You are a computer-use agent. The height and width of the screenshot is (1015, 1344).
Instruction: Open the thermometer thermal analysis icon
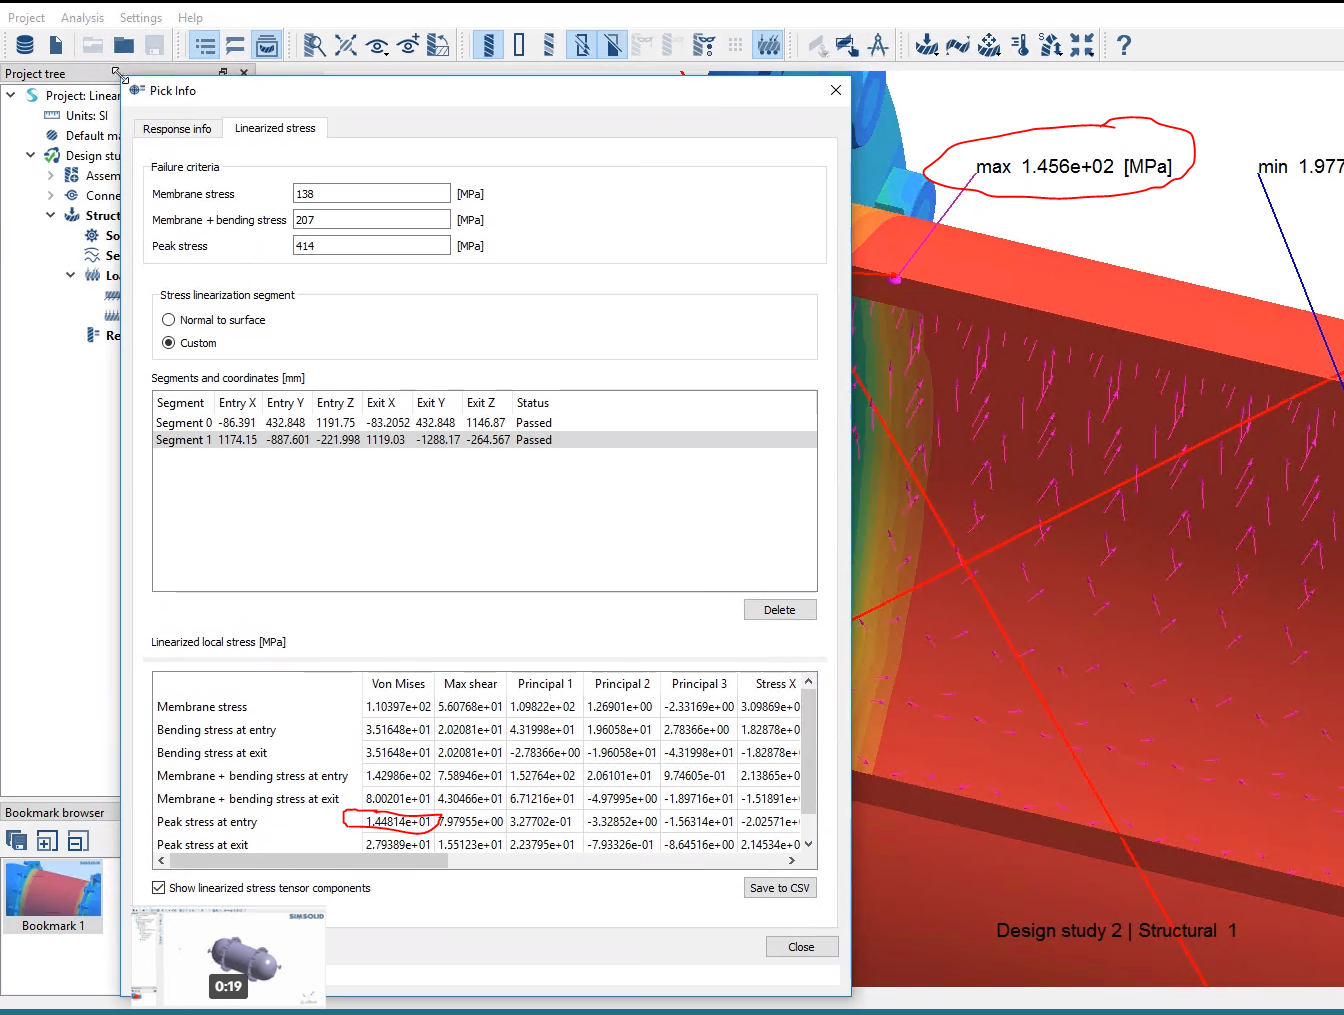[x=1020, y=45]
